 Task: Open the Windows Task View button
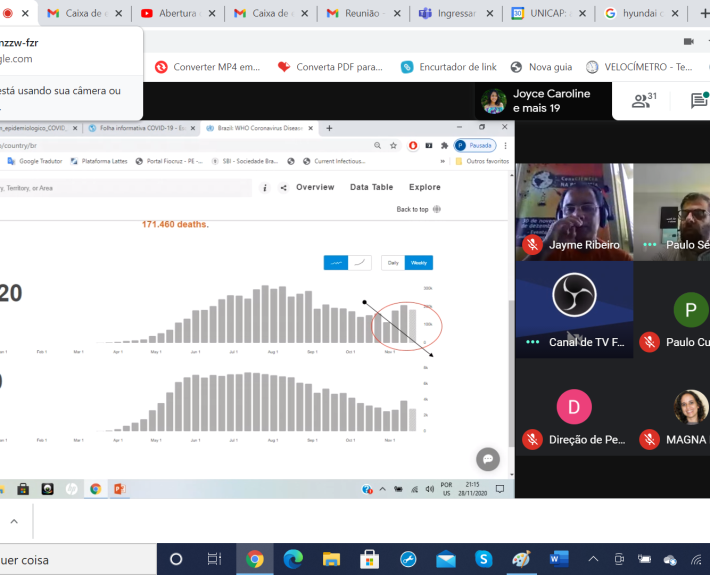point(214,559)
